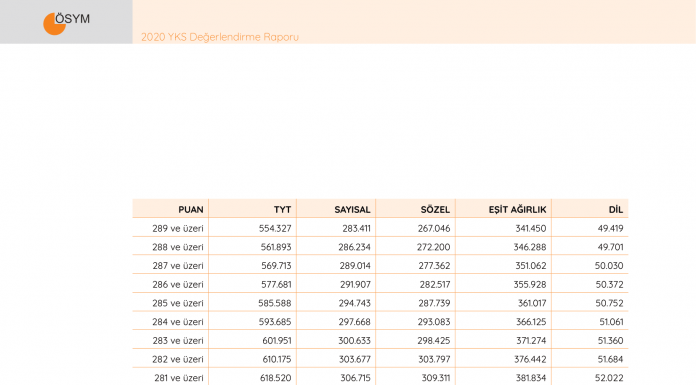
Task: Select the 288 ve üzeri row label
Action: point(178,247)
